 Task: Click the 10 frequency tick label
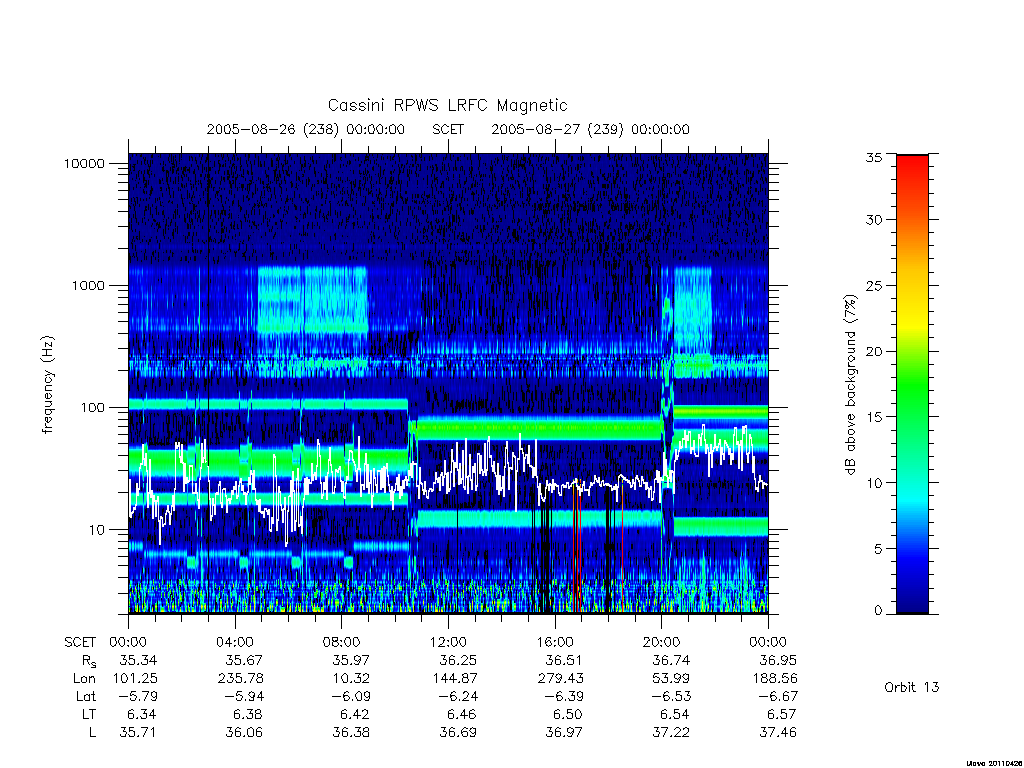pos(97,530)
